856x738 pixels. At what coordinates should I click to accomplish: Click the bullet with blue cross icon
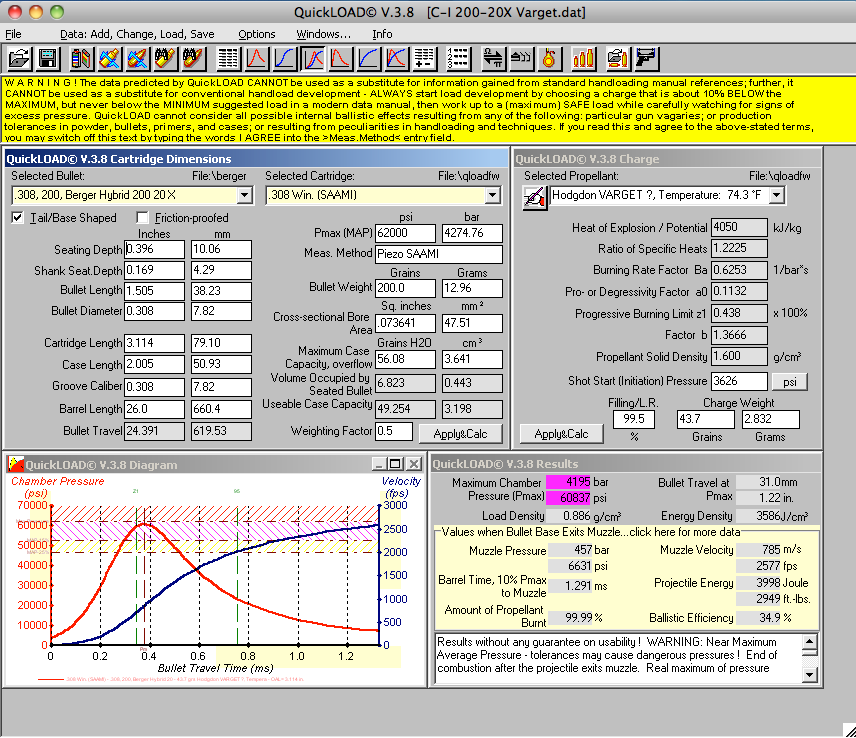(110, 58)
